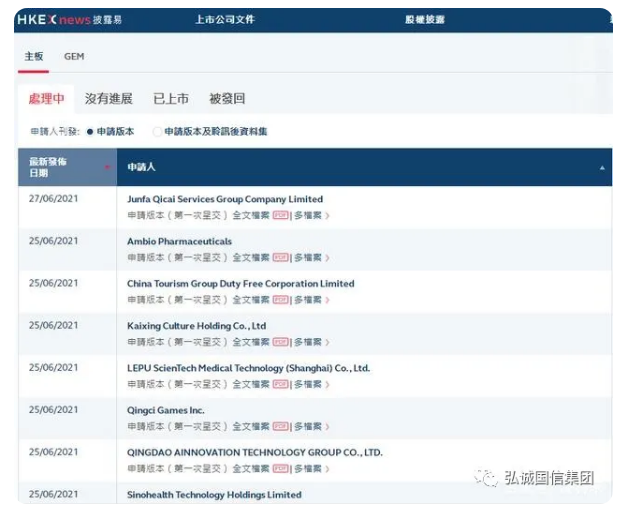Click date 25/06/2021 in Sinohealth Technology row
The image size is (626, 519).
(53, 494)
